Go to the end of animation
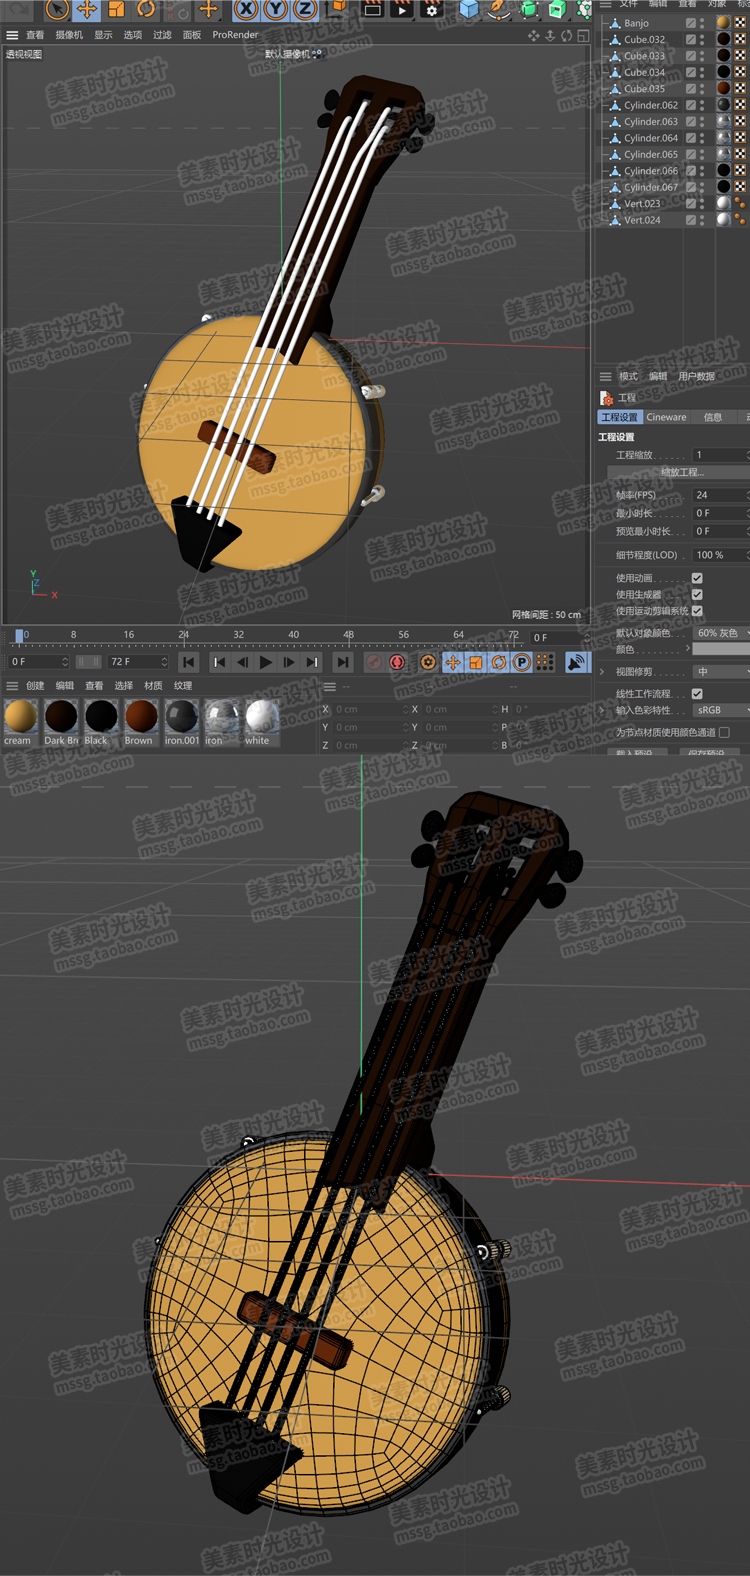Viewport: 750px width, 1576px height. point(343,662)
